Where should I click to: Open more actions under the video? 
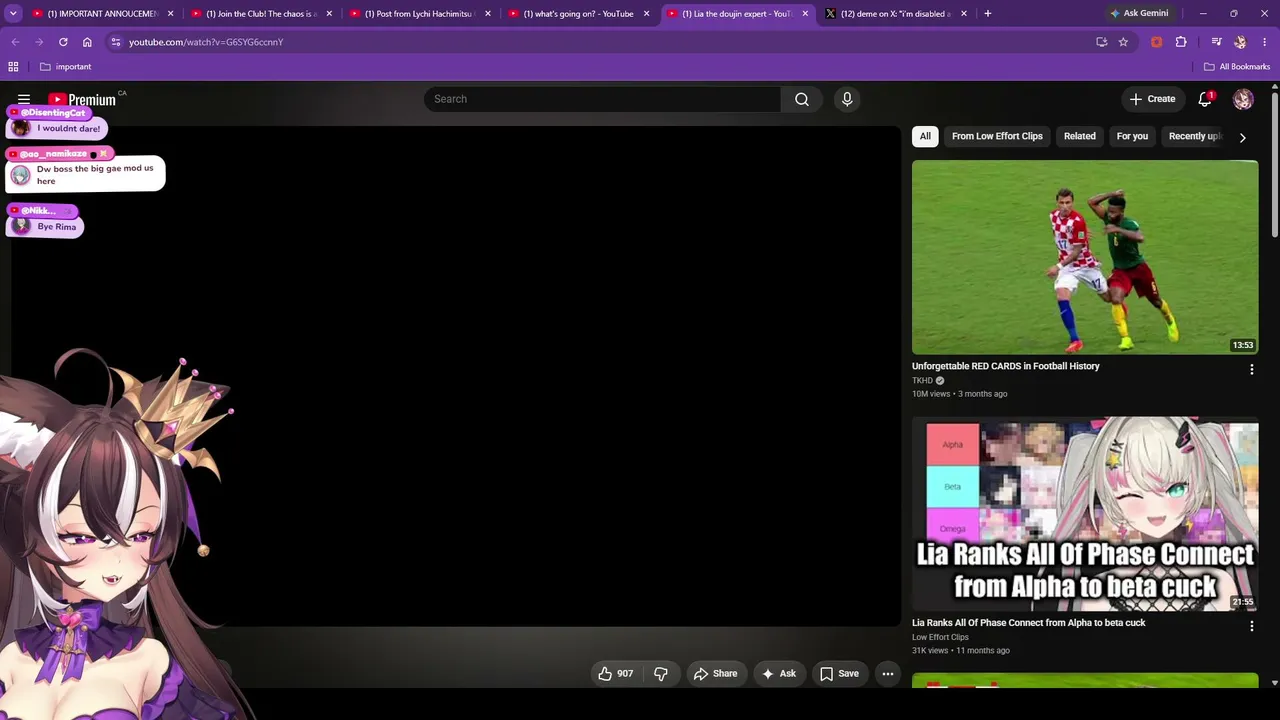(x=887, y=674)
